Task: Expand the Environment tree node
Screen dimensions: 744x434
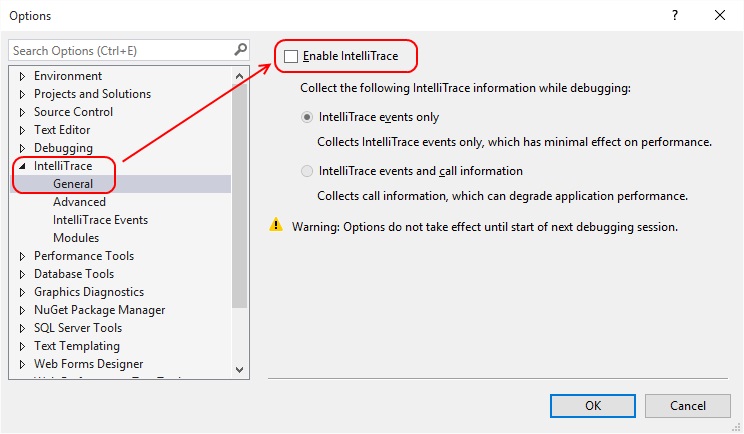Action: coord(23,76)
